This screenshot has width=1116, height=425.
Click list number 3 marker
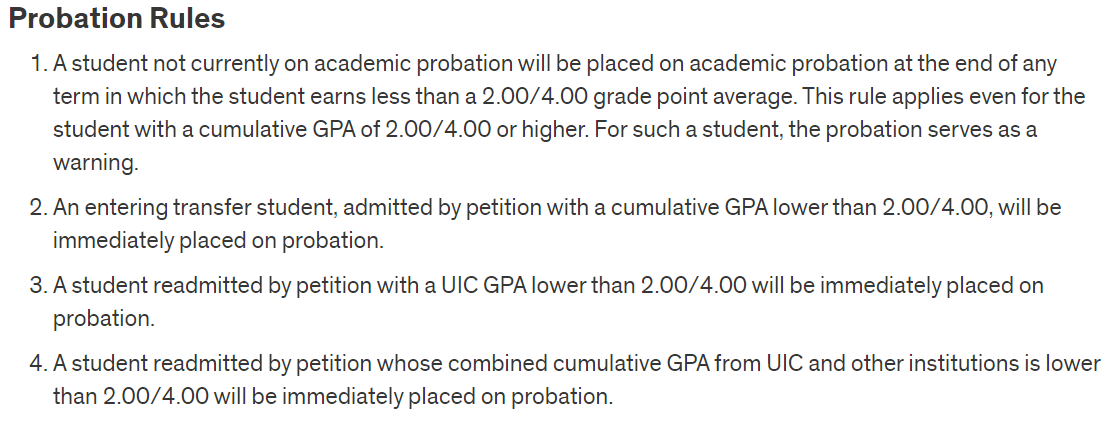click(x=38, y=286)
